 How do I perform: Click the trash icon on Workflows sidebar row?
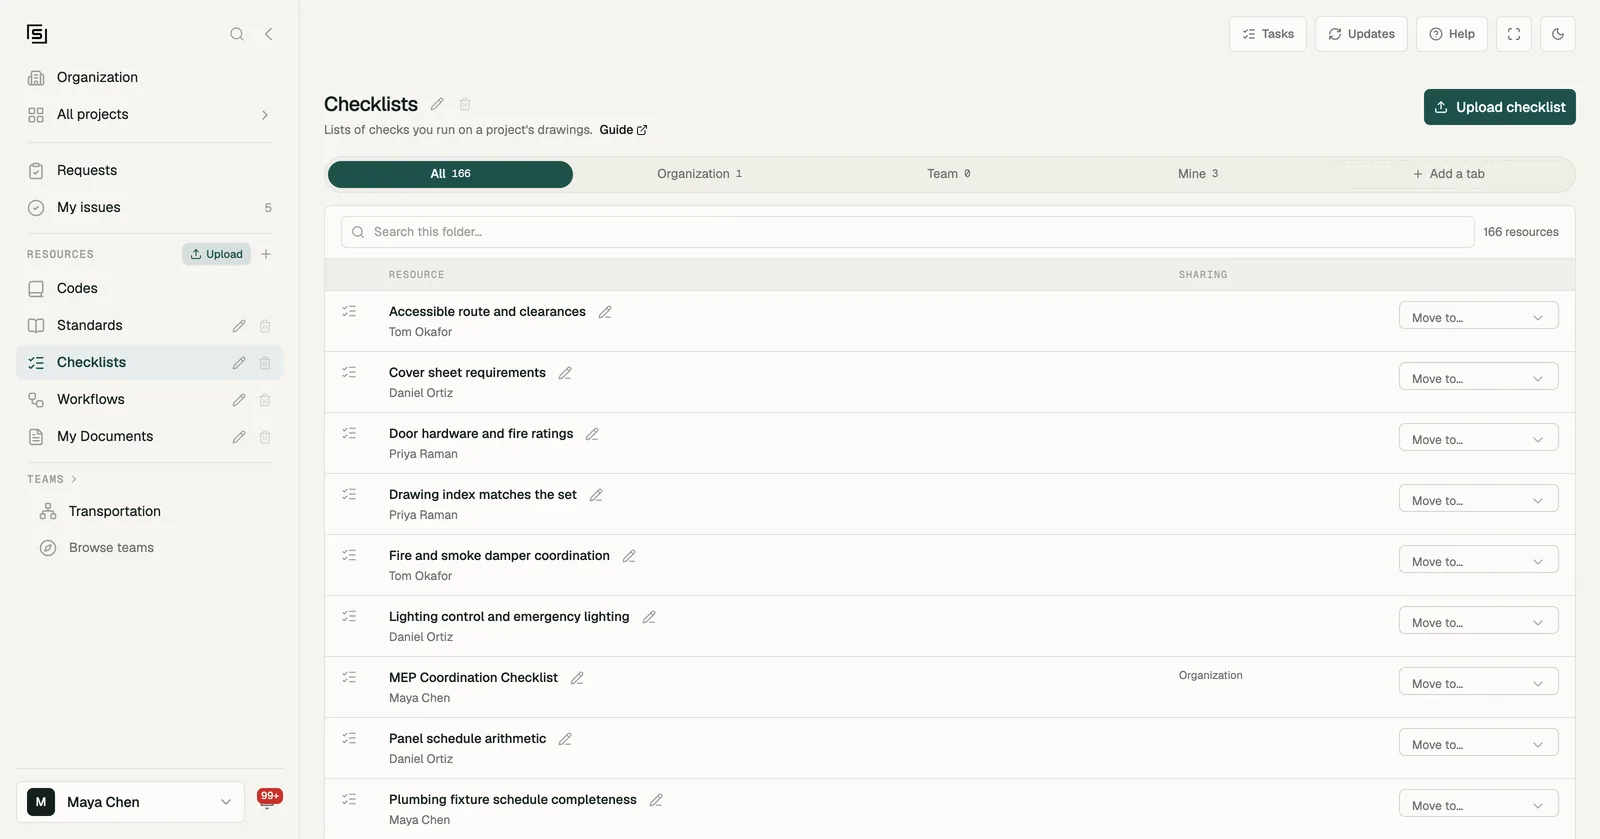click(265, 400)
